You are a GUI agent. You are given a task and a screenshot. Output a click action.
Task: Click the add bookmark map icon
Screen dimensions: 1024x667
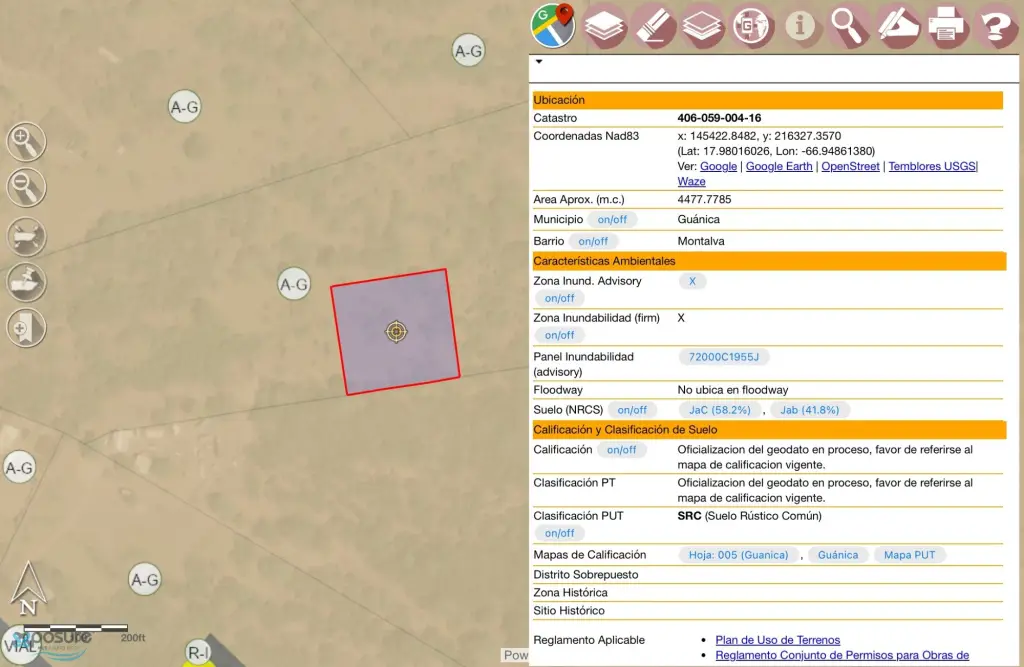click(26, 326)
